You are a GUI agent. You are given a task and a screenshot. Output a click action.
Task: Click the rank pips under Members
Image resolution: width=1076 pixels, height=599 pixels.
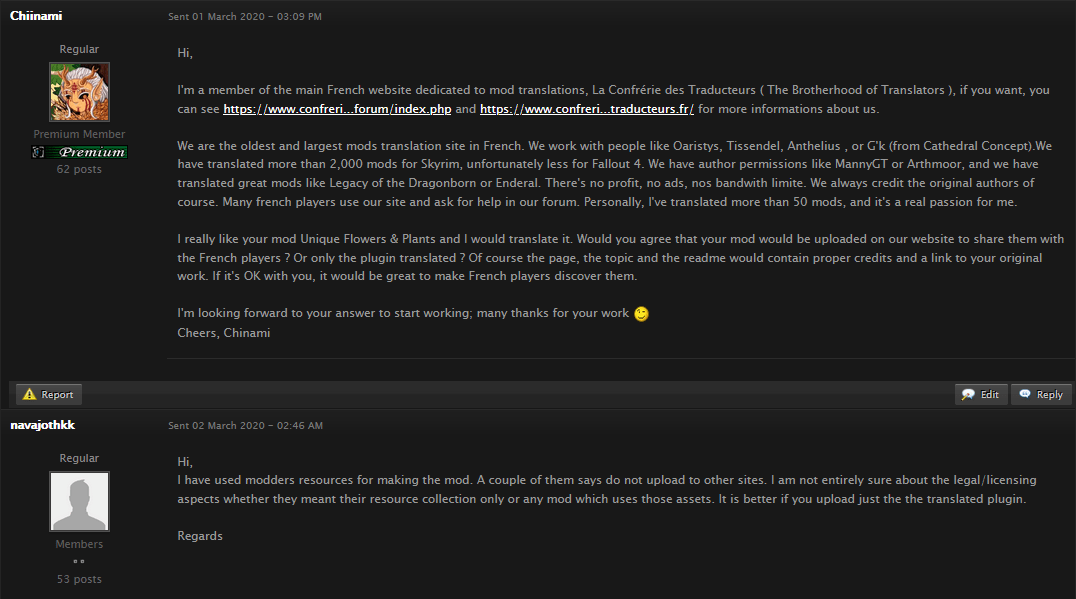(79, 561)
